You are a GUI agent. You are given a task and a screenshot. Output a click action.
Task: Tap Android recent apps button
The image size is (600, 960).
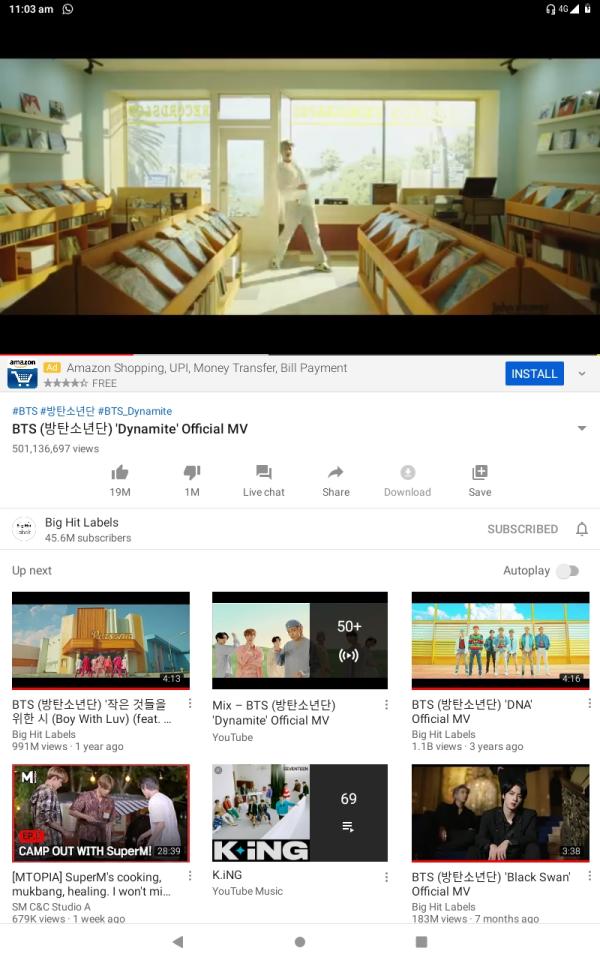[x=421, y=942]
